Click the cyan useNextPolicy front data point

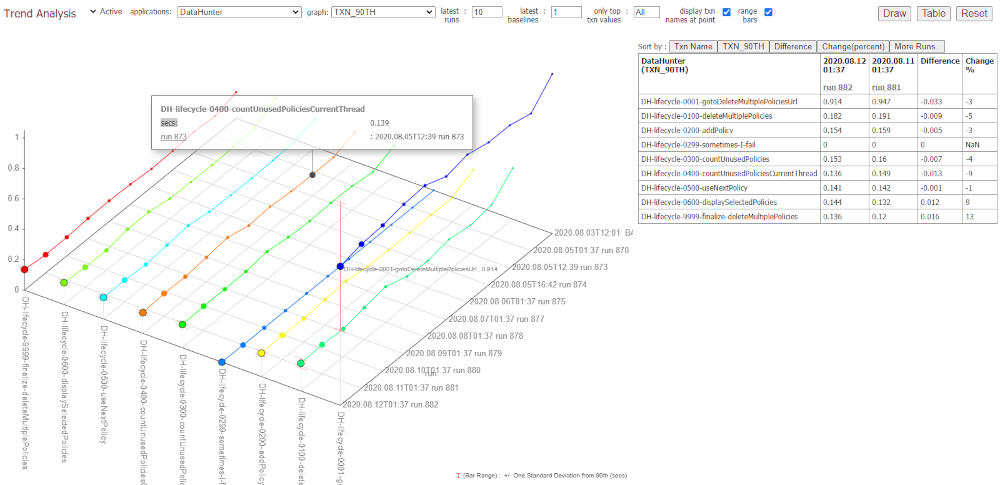pos(103,297)
